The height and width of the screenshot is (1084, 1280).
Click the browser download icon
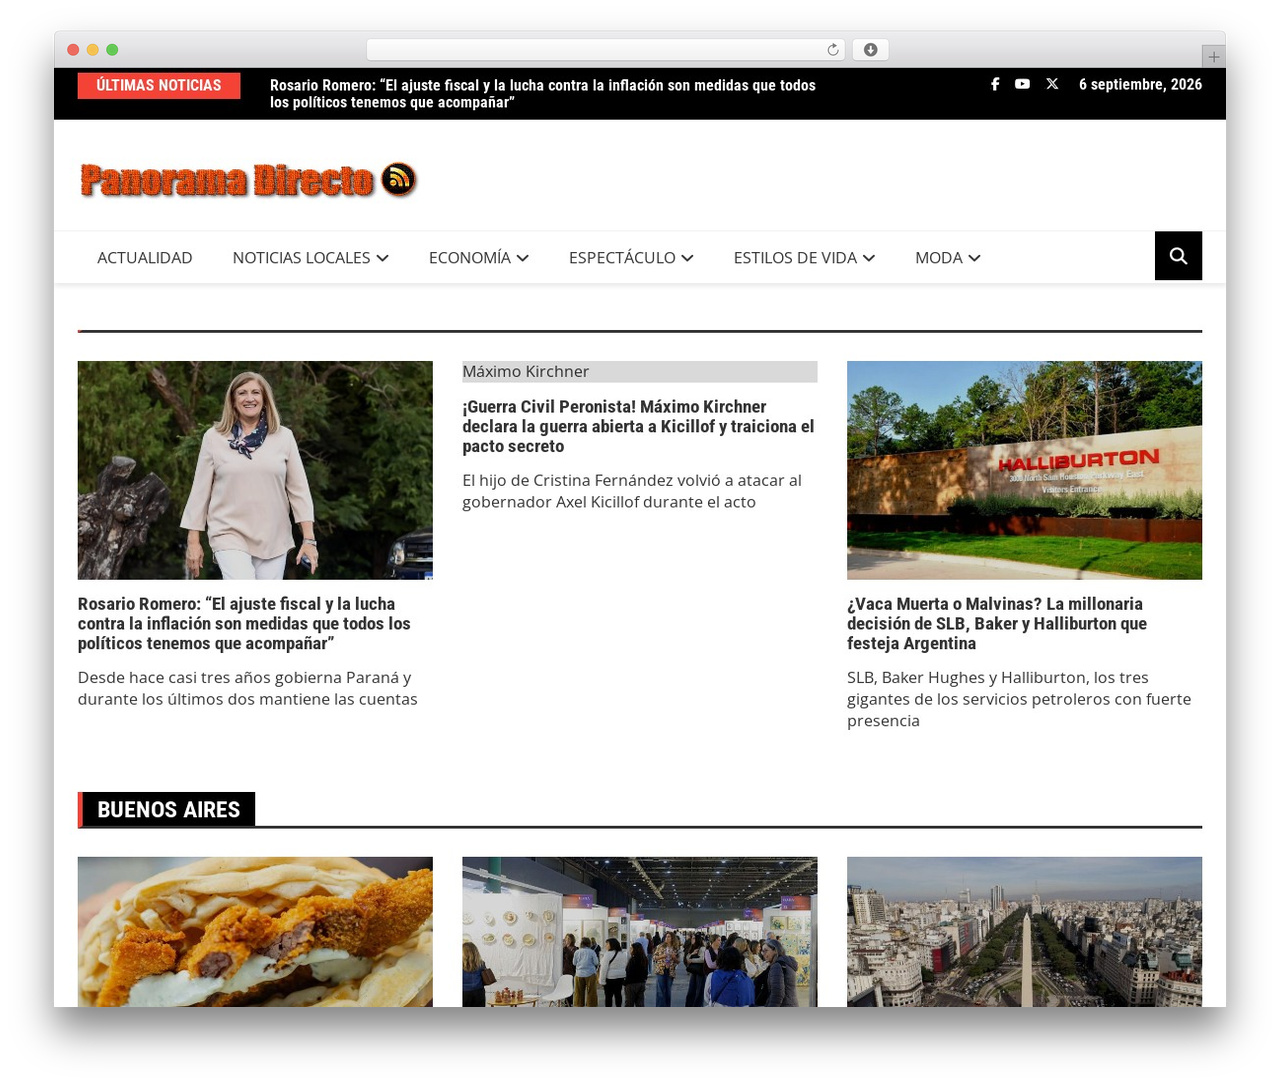(x=871, y=50)
